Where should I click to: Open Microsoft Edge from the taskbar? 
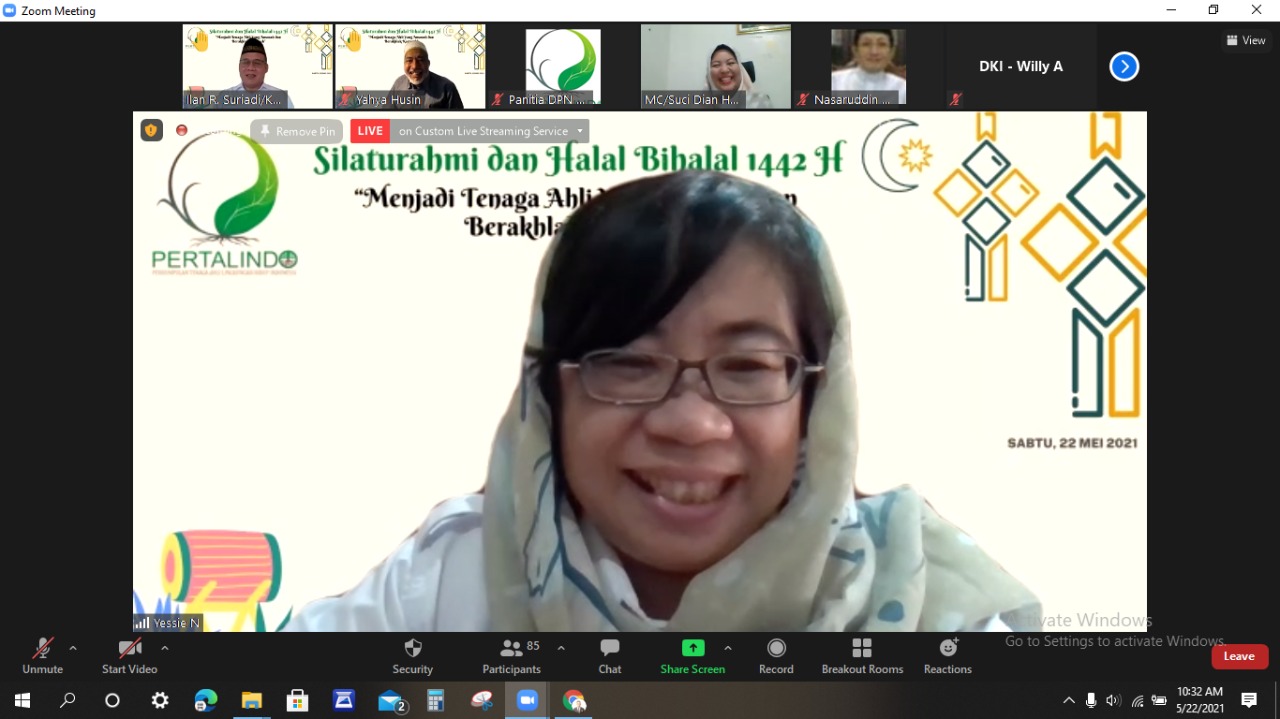pyautogui.click(x=206, y=700)
